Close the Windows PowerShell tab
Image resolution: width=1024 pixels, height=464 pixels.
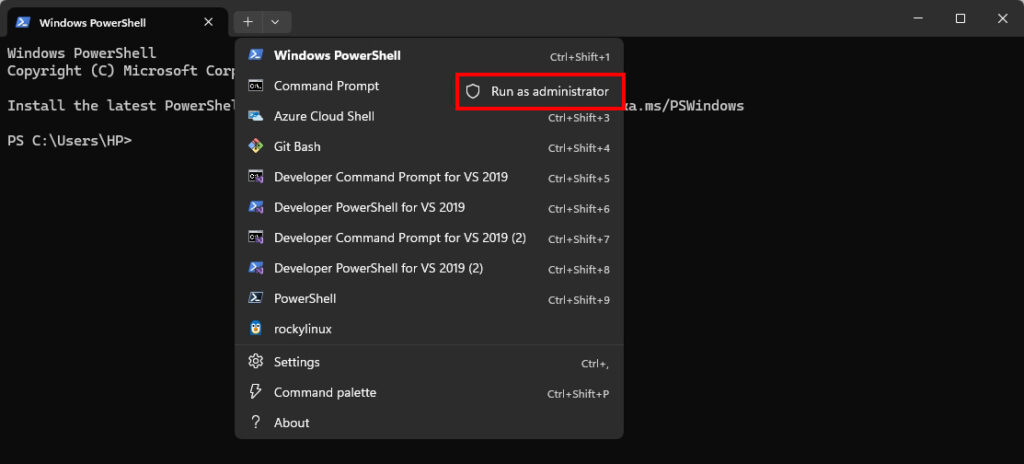coord(208,22)
